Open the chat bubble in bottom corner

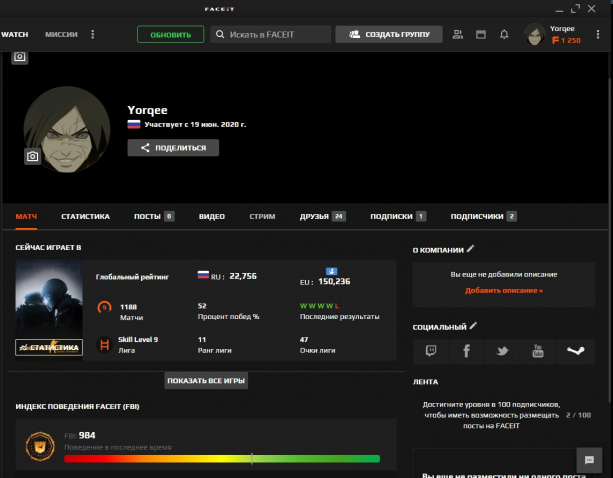(x=589, y=458)
